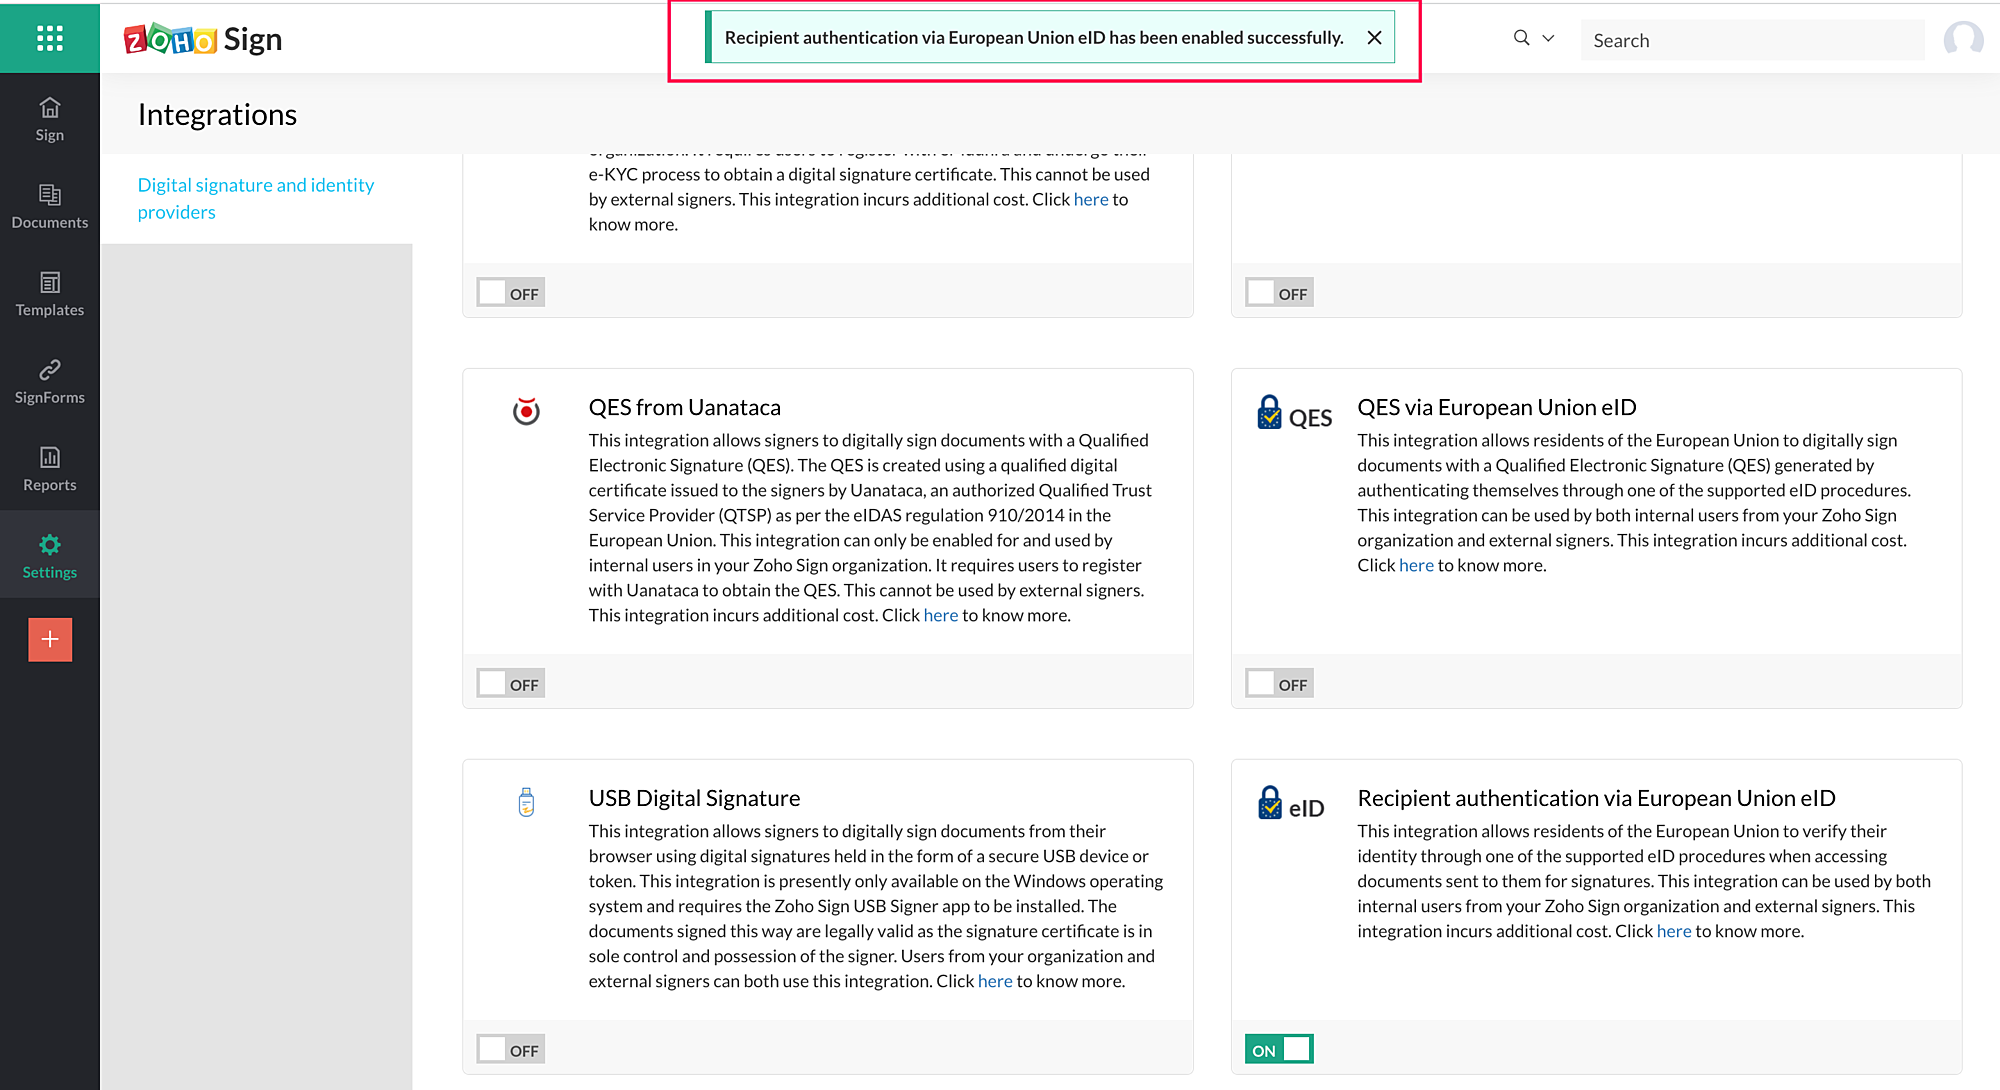Click the Search input field

coord(1750,40)
